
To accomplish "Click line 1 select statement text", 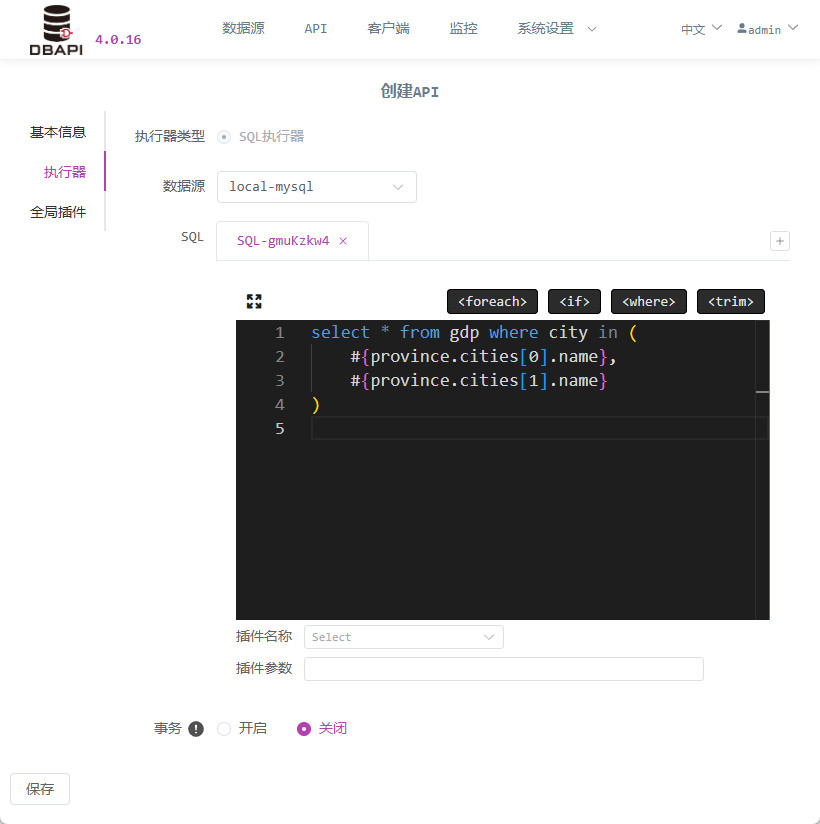I will coord(474,332).
